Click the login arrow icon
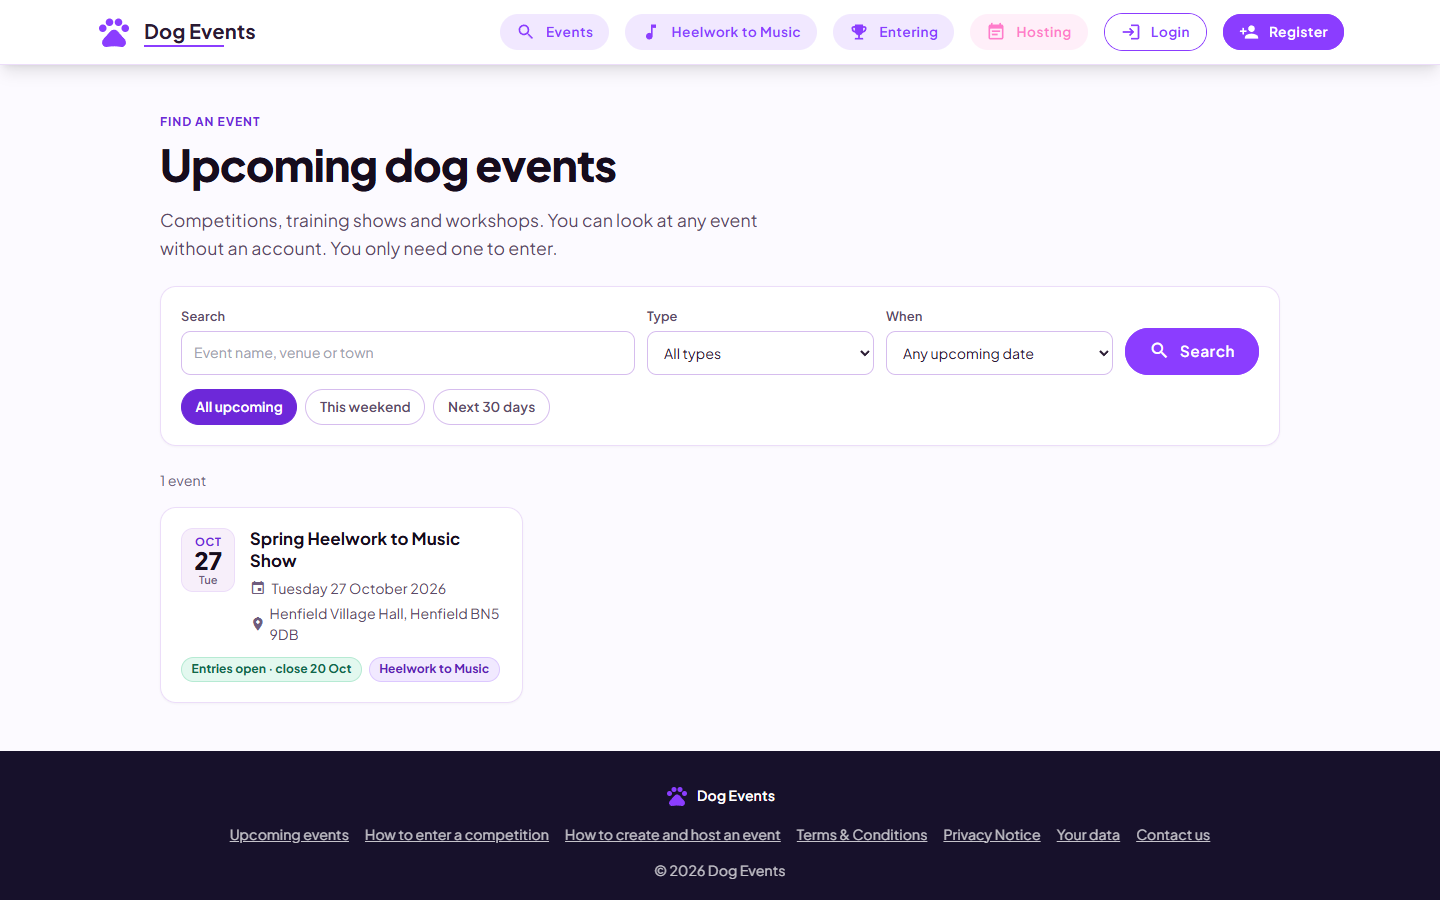1440x900 pixels. click(x=1131, y=32)
